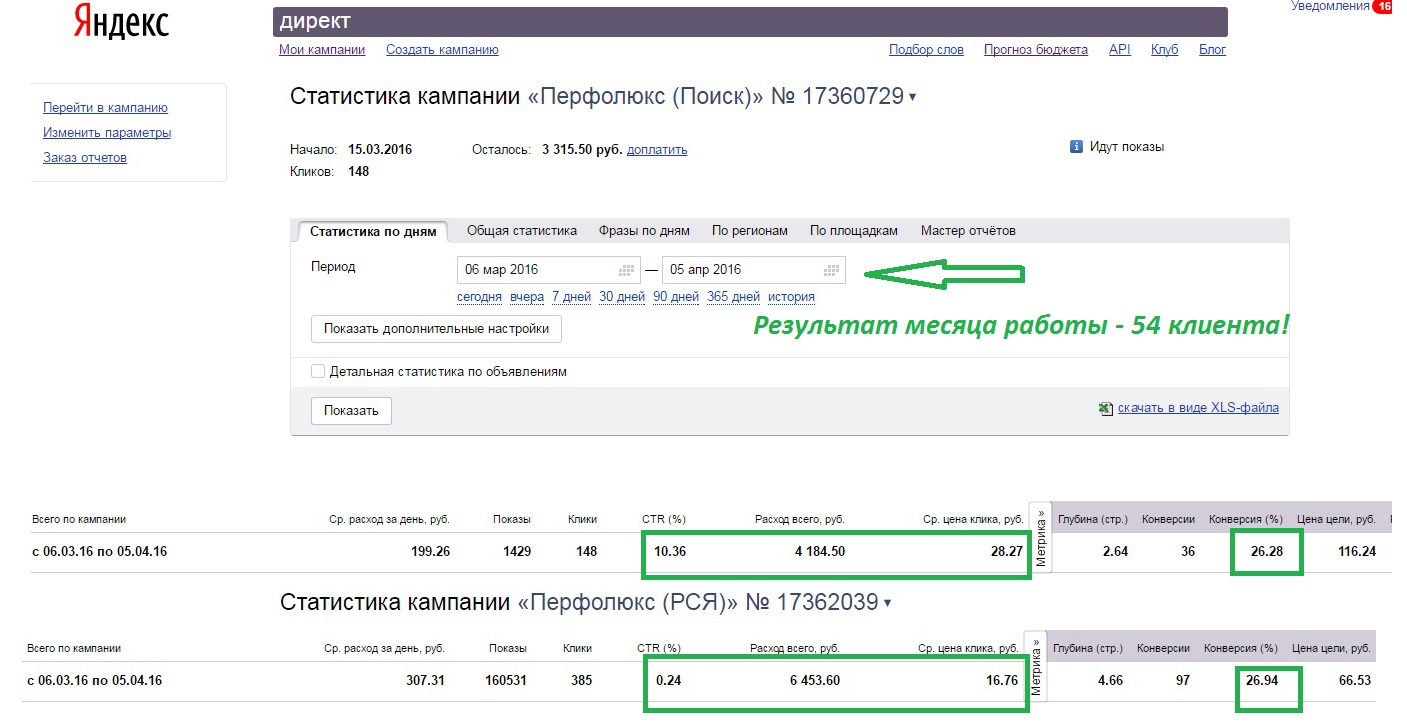Click the доплатить link
This screenshot has width=1407, height=723.
[657, 150]
